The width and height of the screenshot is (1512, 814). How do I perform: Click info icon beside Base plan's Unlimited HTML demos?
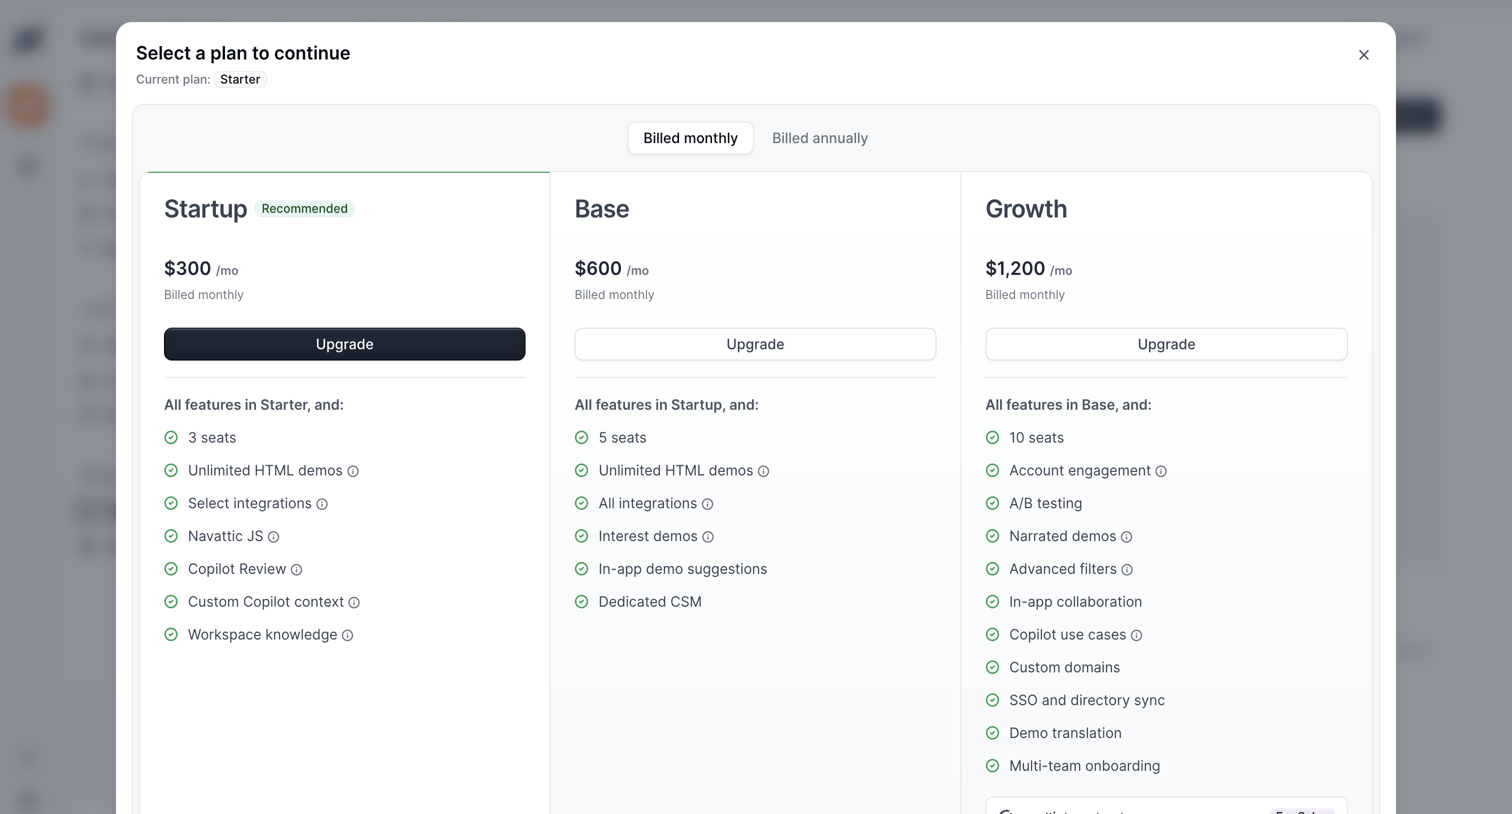[x=763, y=471]
